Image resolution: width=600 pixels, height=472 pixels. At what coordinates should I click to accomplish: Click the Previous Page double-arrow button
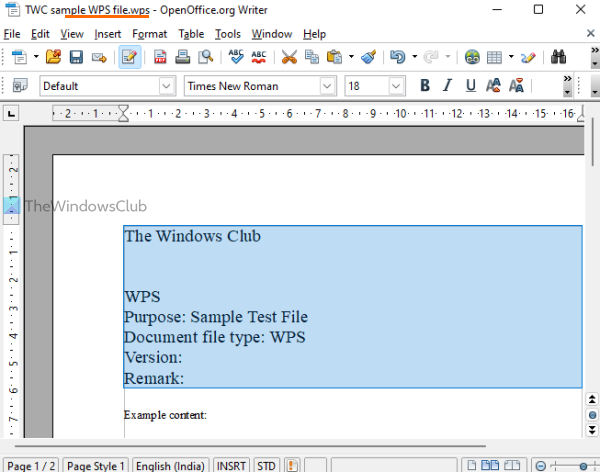pos(592,400)
